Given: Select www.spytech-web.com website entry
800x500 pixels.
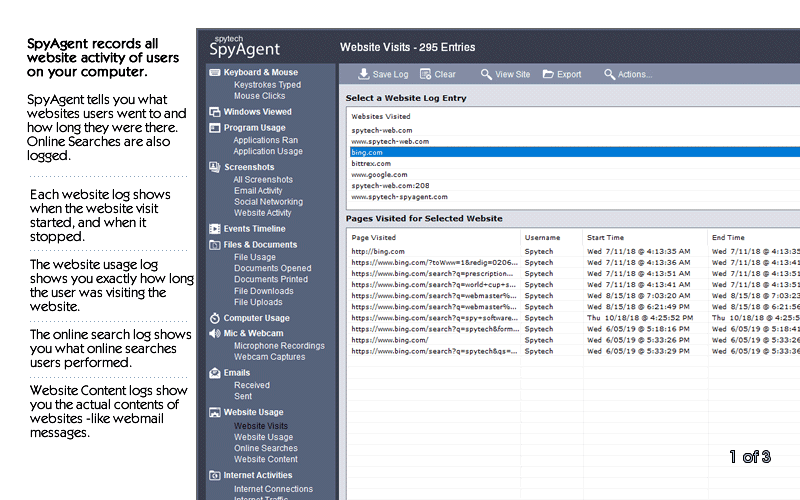Looking at the screenshot, I should click(x=575, y=141).
